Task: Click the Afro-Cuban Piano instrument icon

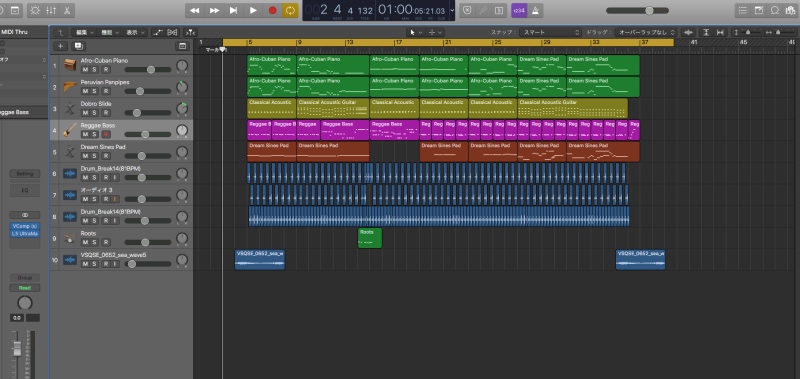Action: click(70, 65)
